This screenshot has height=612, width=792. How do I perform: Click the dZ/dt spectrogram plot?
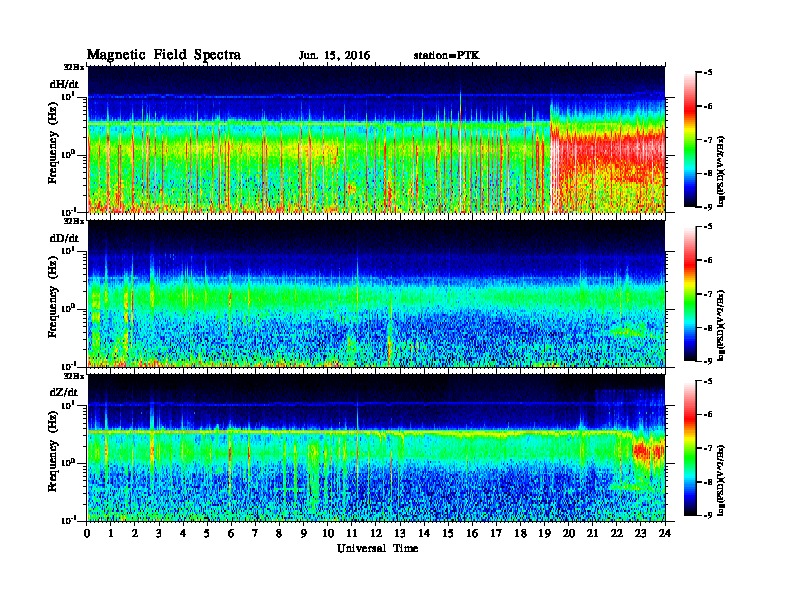(376, 448)
